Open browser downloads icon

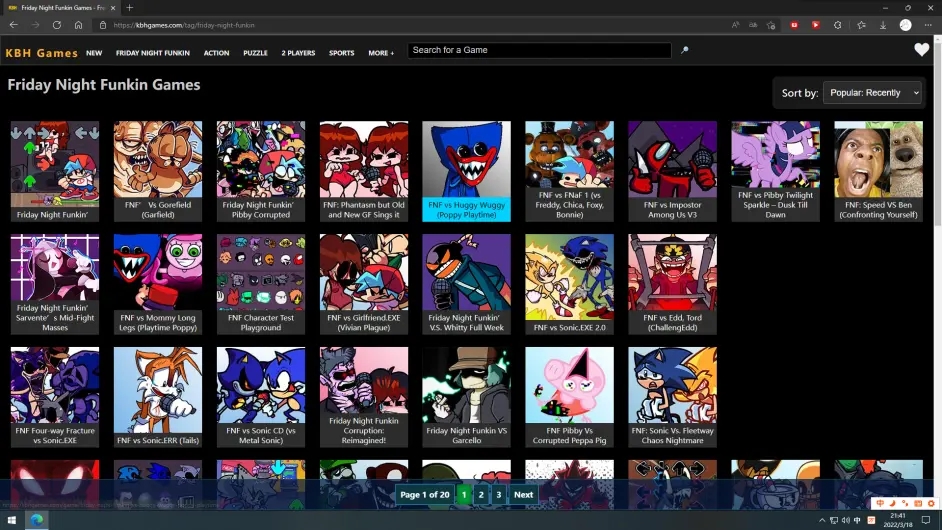pos(883,25)
